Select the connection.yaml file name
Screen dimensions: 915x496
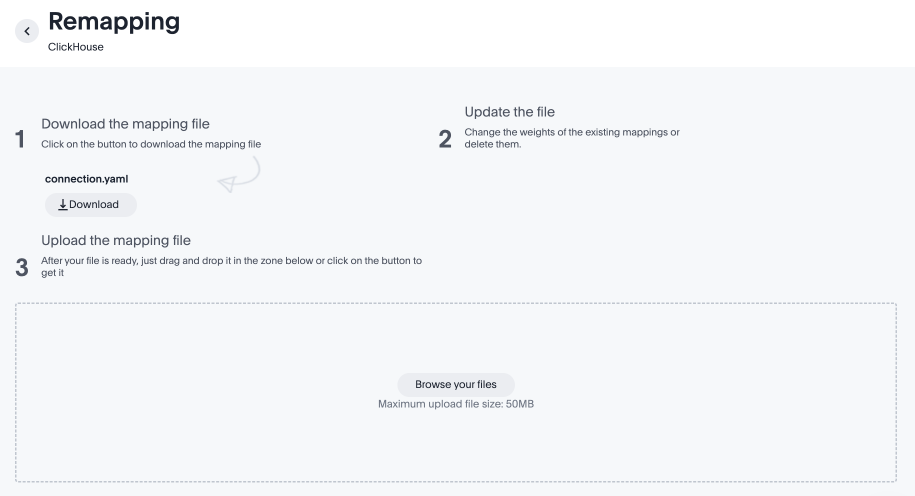pos(87,179)
